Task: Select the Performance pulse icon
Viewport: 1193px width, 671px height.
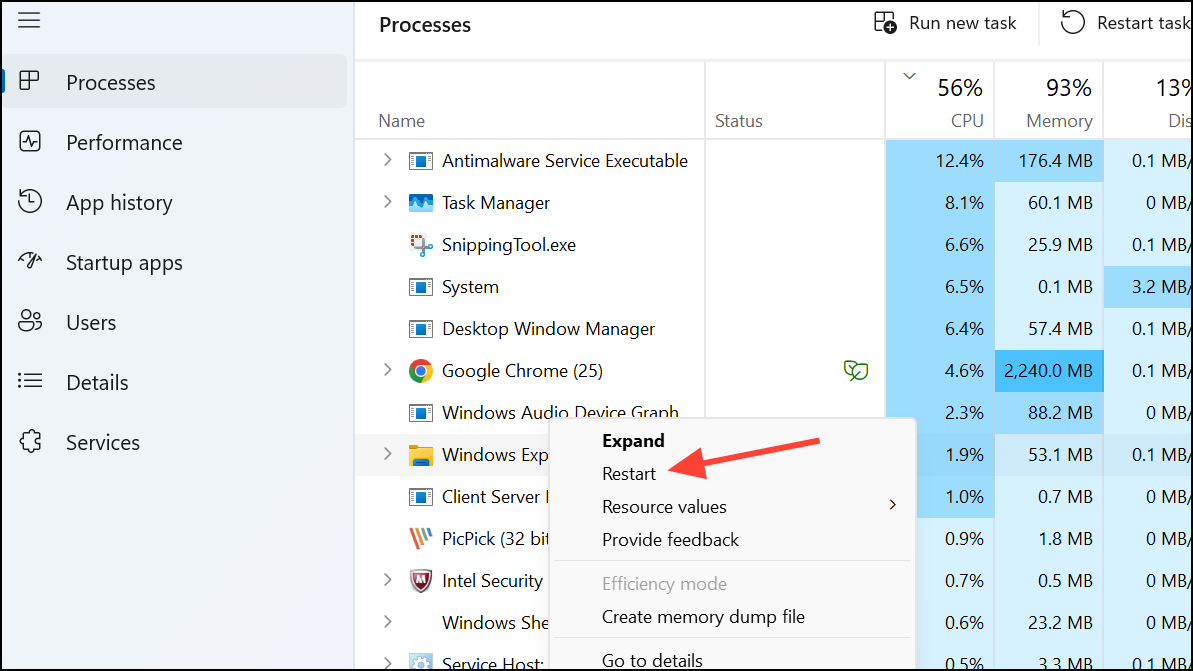Action: pos(28,142)
